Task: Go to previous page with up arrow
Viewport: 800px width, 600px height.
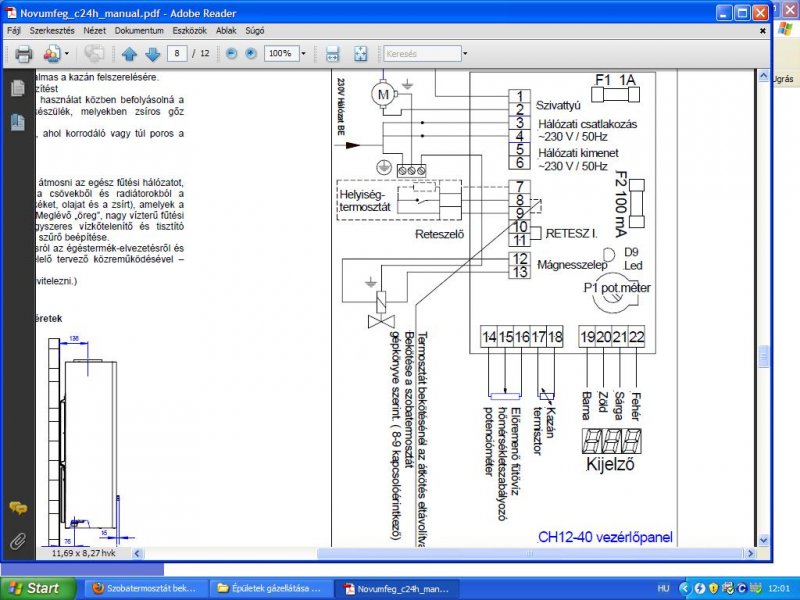Action: [x=129, y=54]
